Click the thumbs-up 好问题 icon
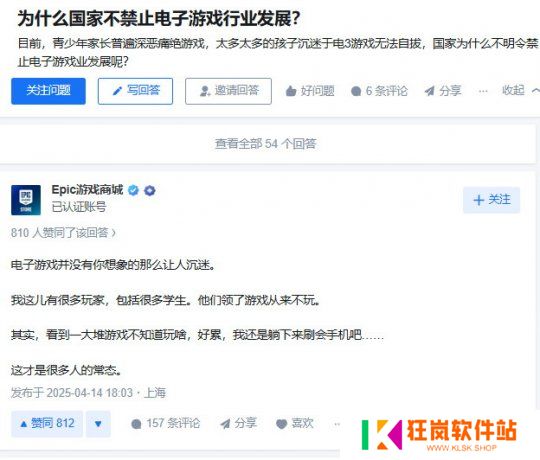This screenshot has height=460, width=540. [x=291, y=91]
